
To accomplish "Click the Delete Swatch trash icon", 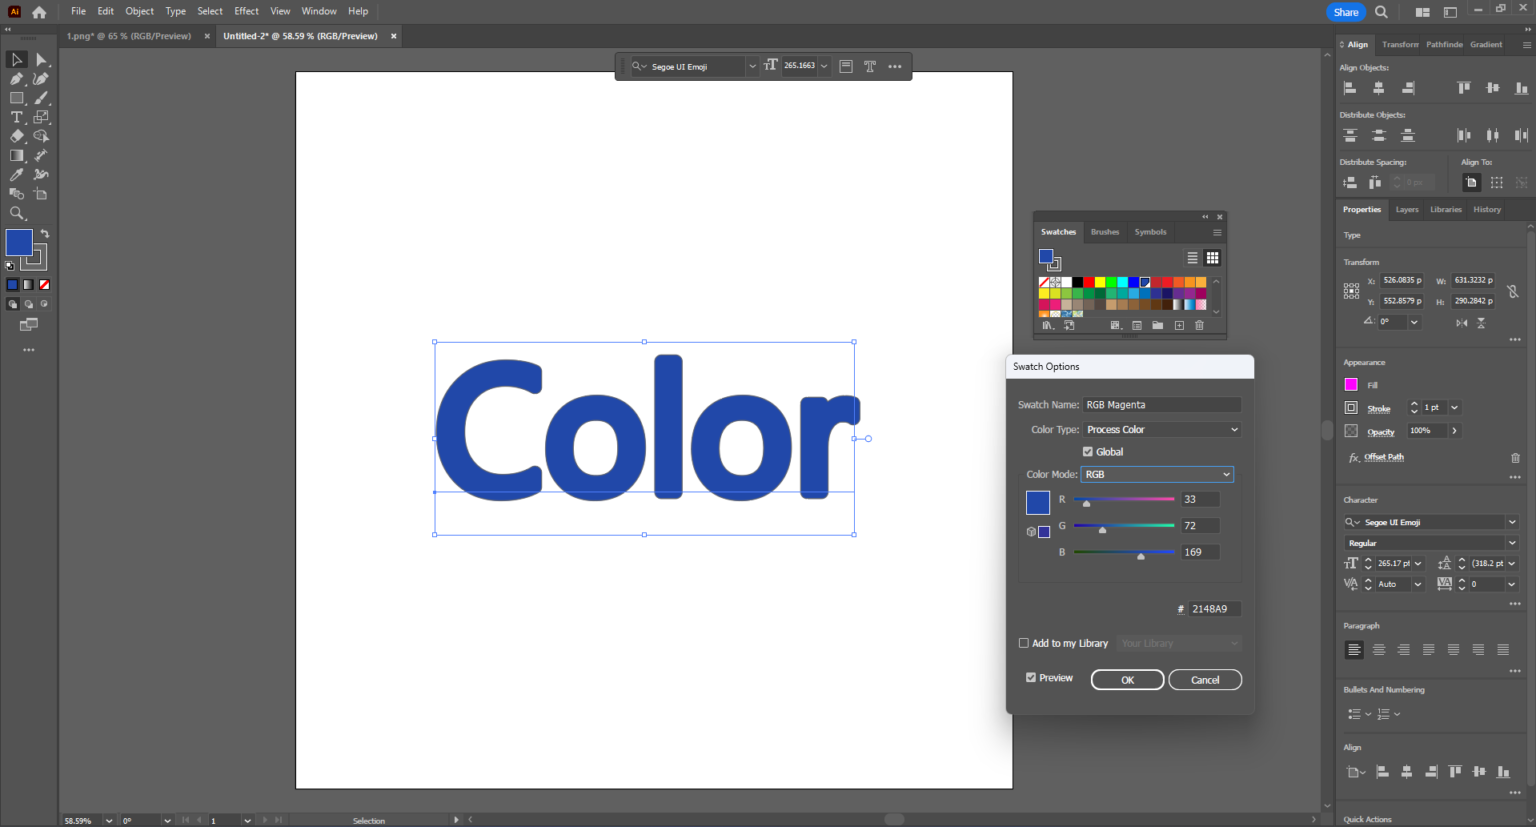I will tap(1200, 325).
